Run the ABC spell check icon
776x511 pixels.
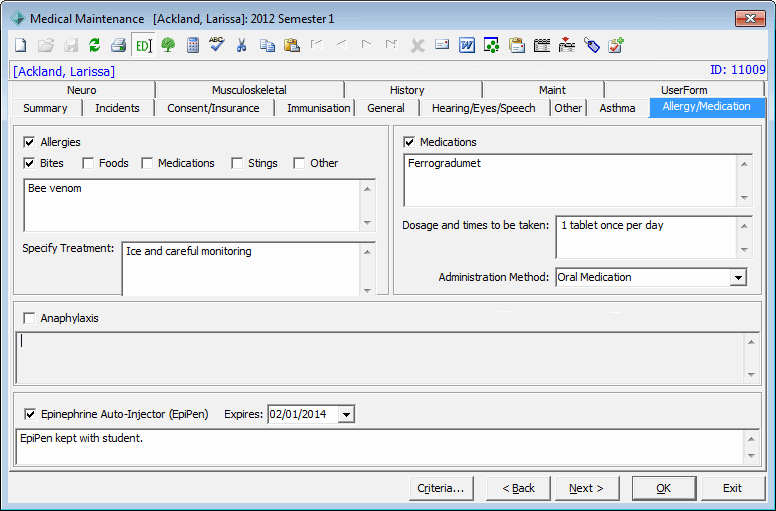pyautogui.click(x=217, y=45)
